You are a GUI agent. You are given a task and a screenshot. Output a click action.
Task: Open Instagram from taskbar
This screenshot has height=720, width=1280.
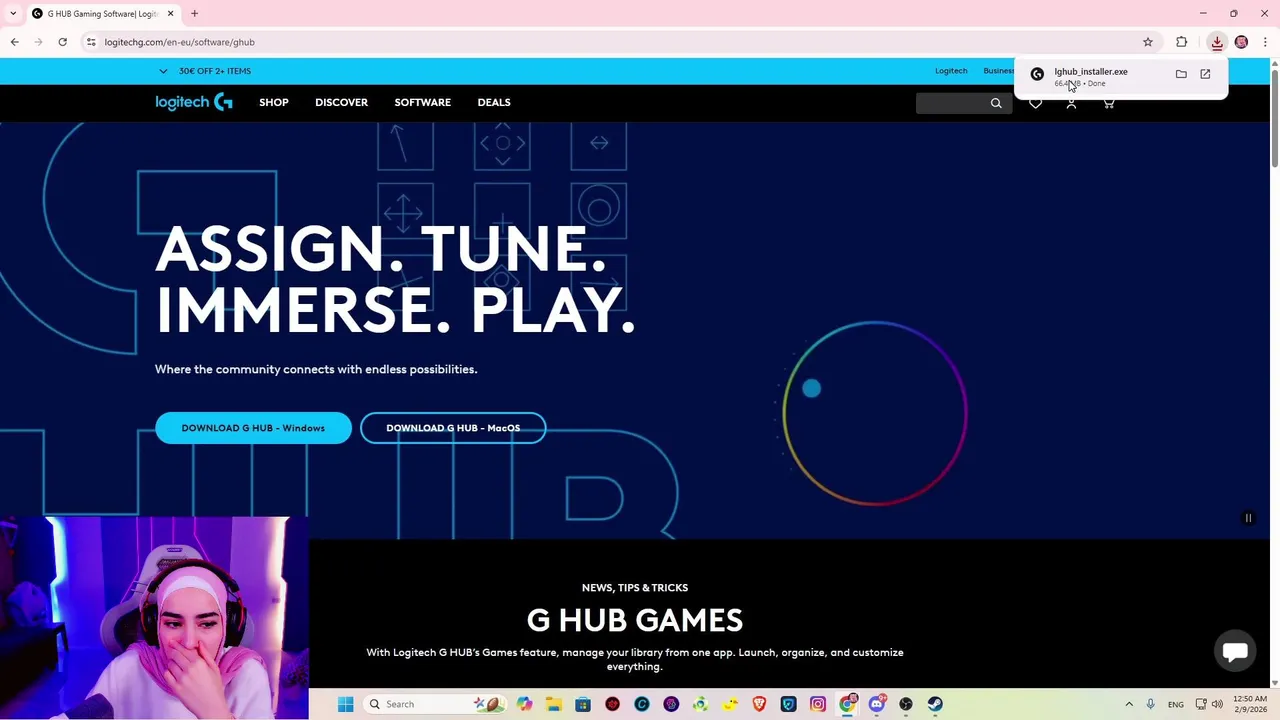pos(818,704)
